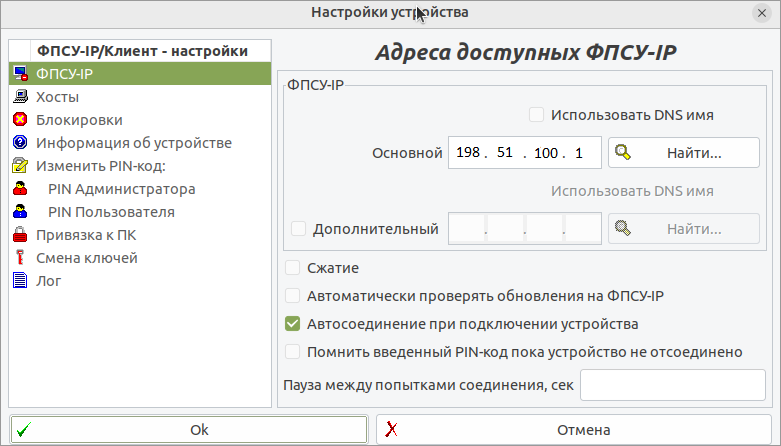Click the first octet of Основной IP

pyautogui.click(x=467, y=153)
